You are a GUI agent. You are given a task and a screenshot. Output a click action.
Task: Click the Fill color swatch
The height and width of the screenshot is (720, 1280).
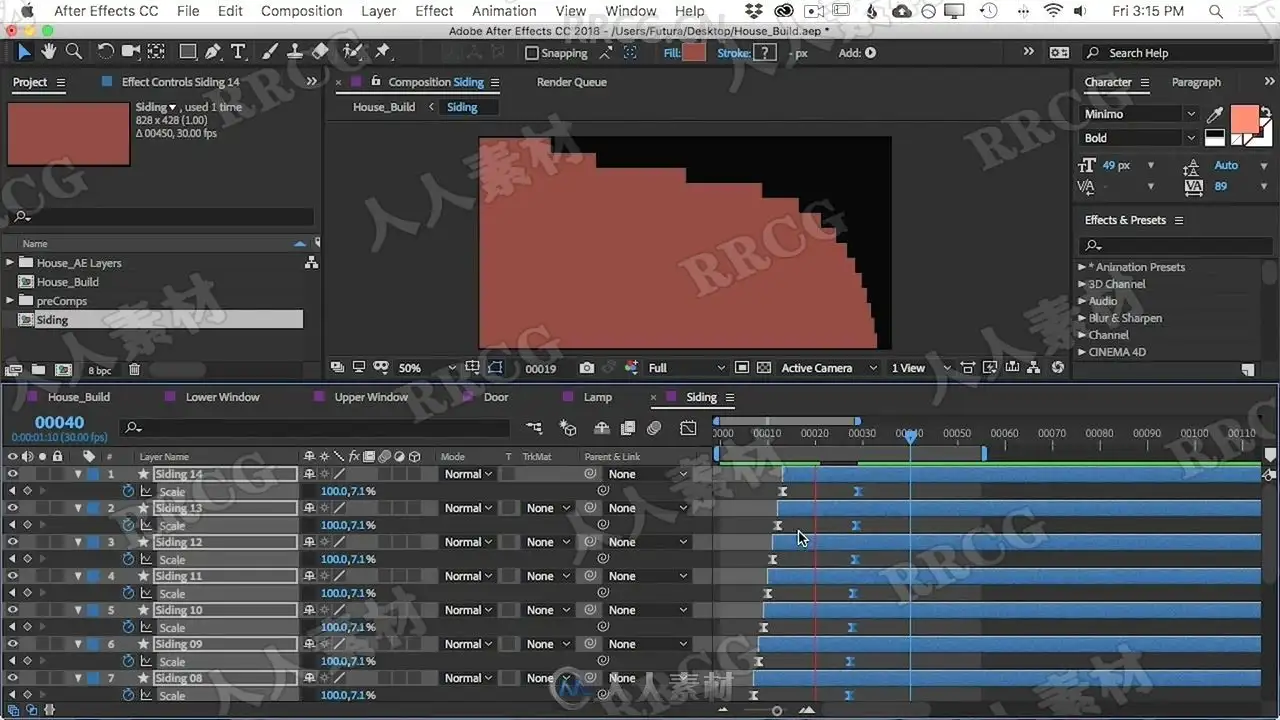pos(694,53)
